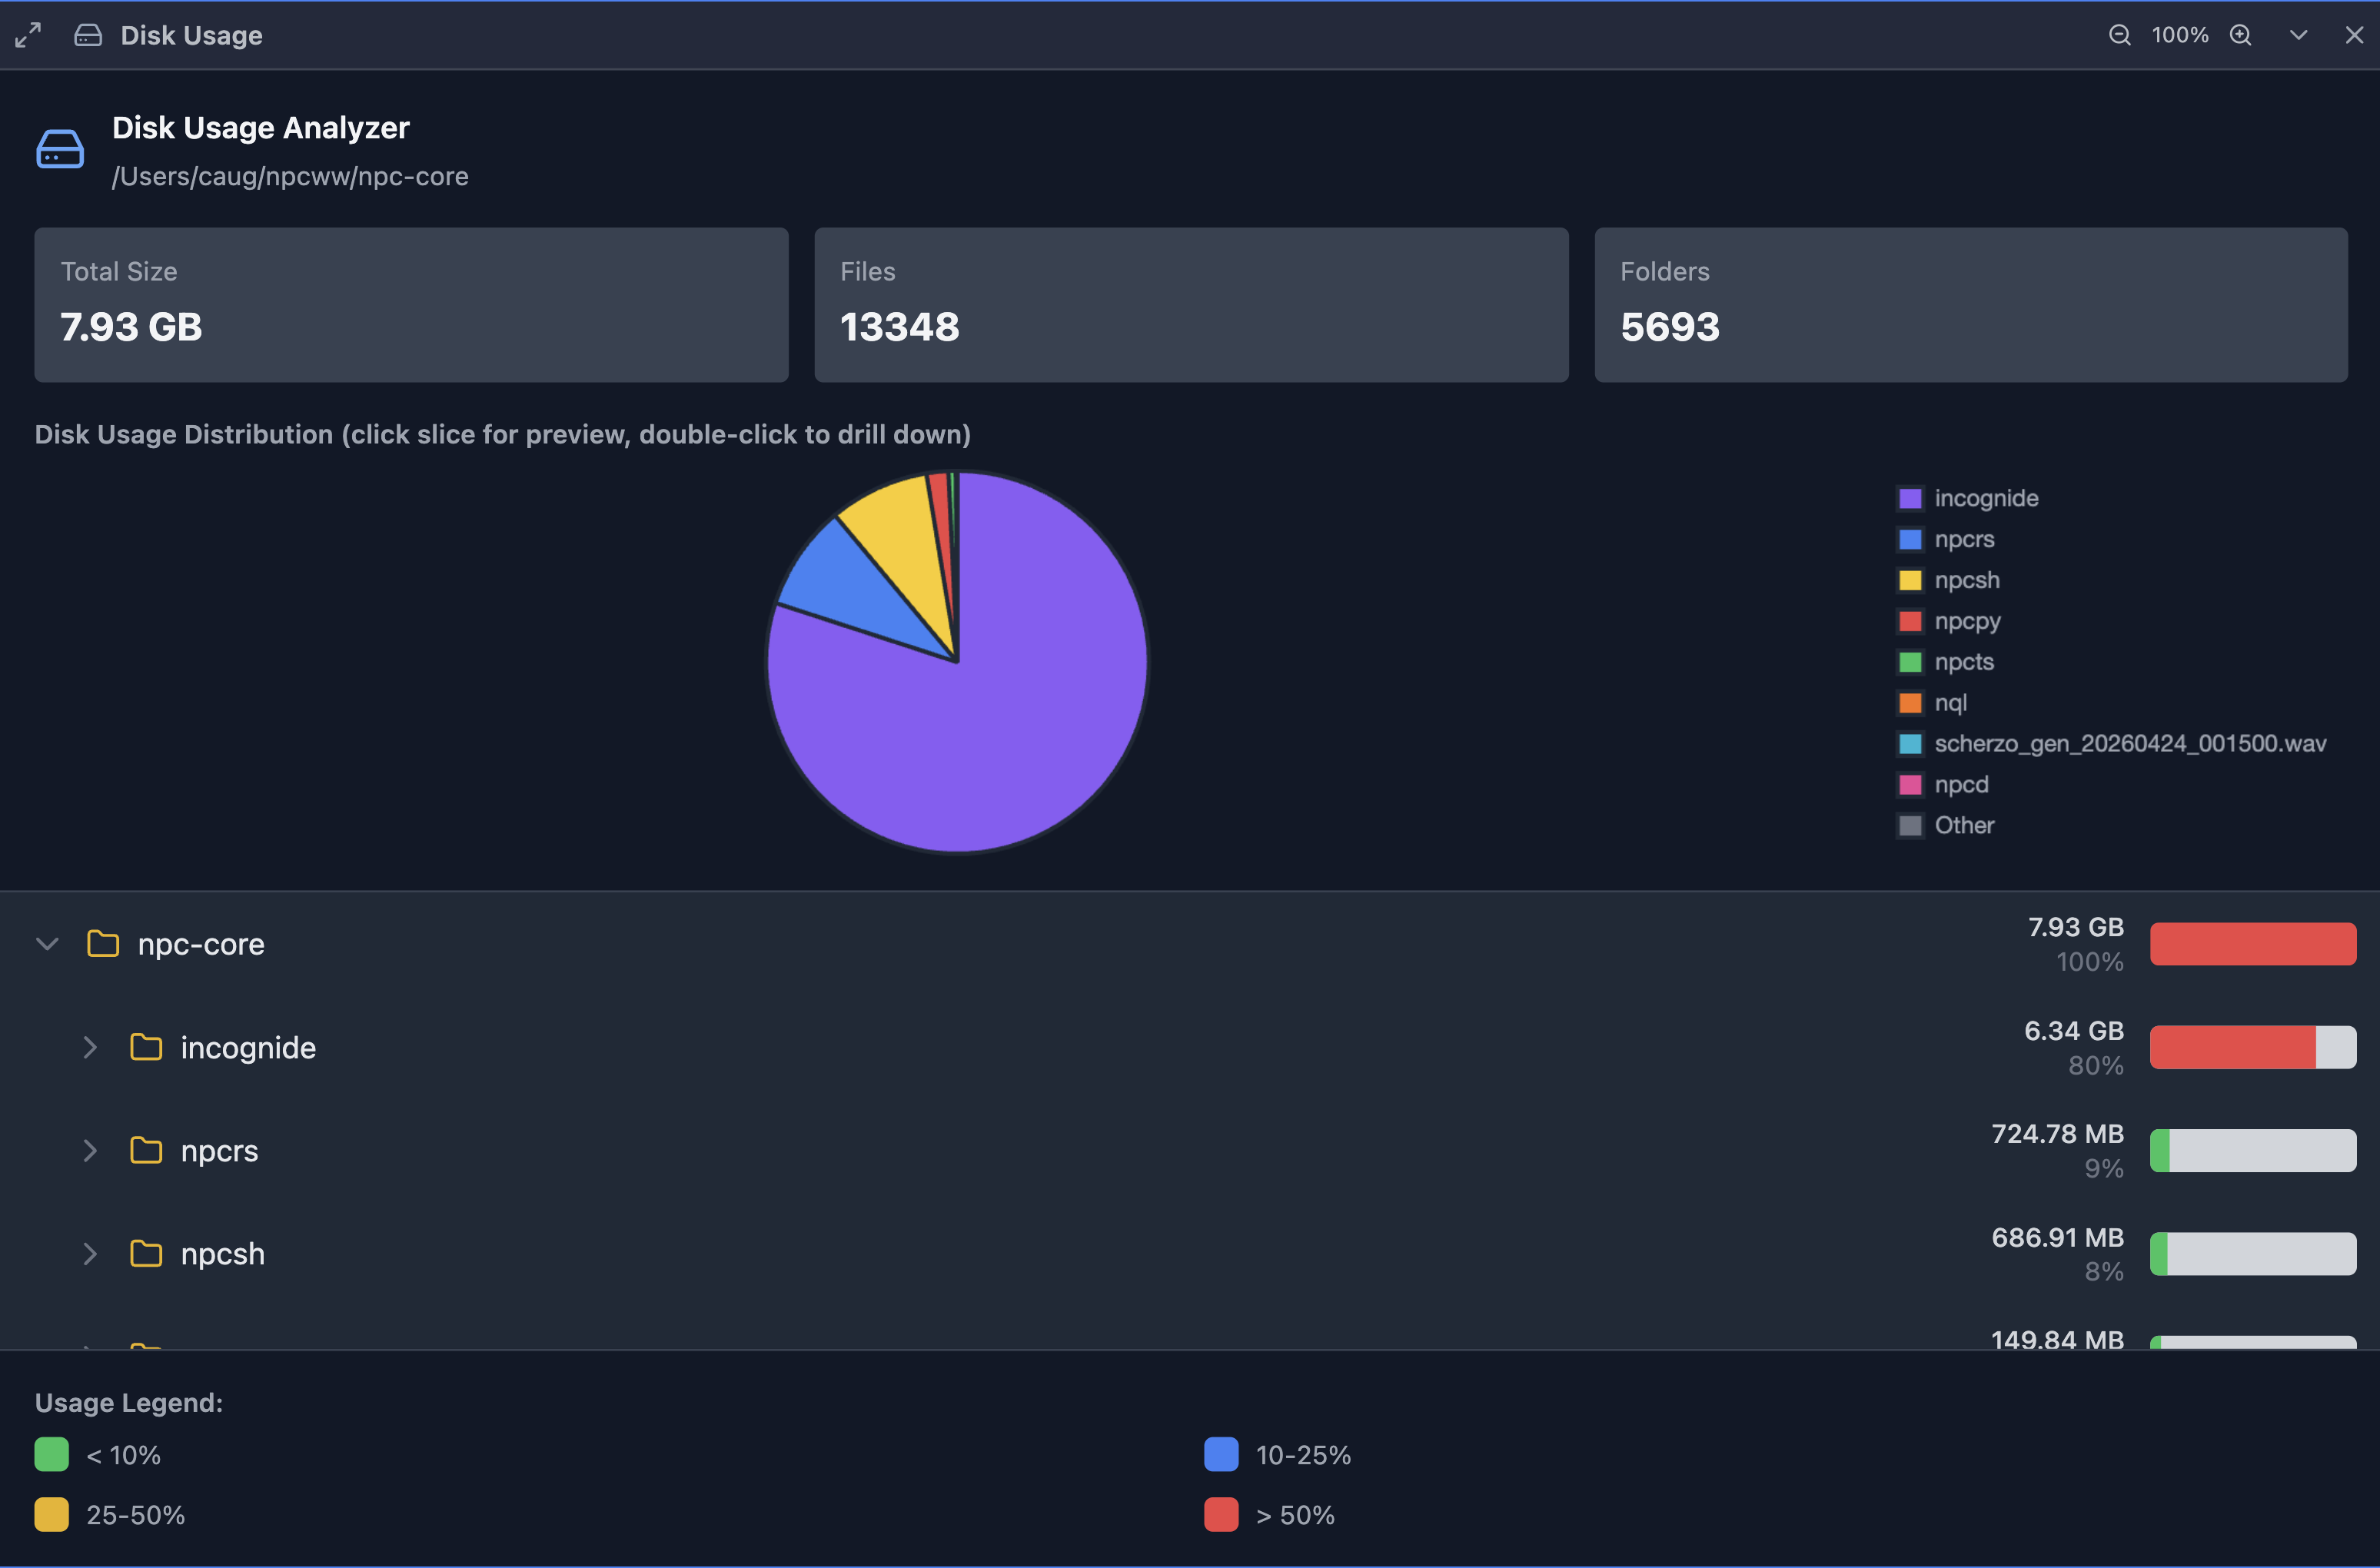Click the expand-to-fullscreen arrows icon
Screen dimensions: 2380x1568
[x=28, y=35]
